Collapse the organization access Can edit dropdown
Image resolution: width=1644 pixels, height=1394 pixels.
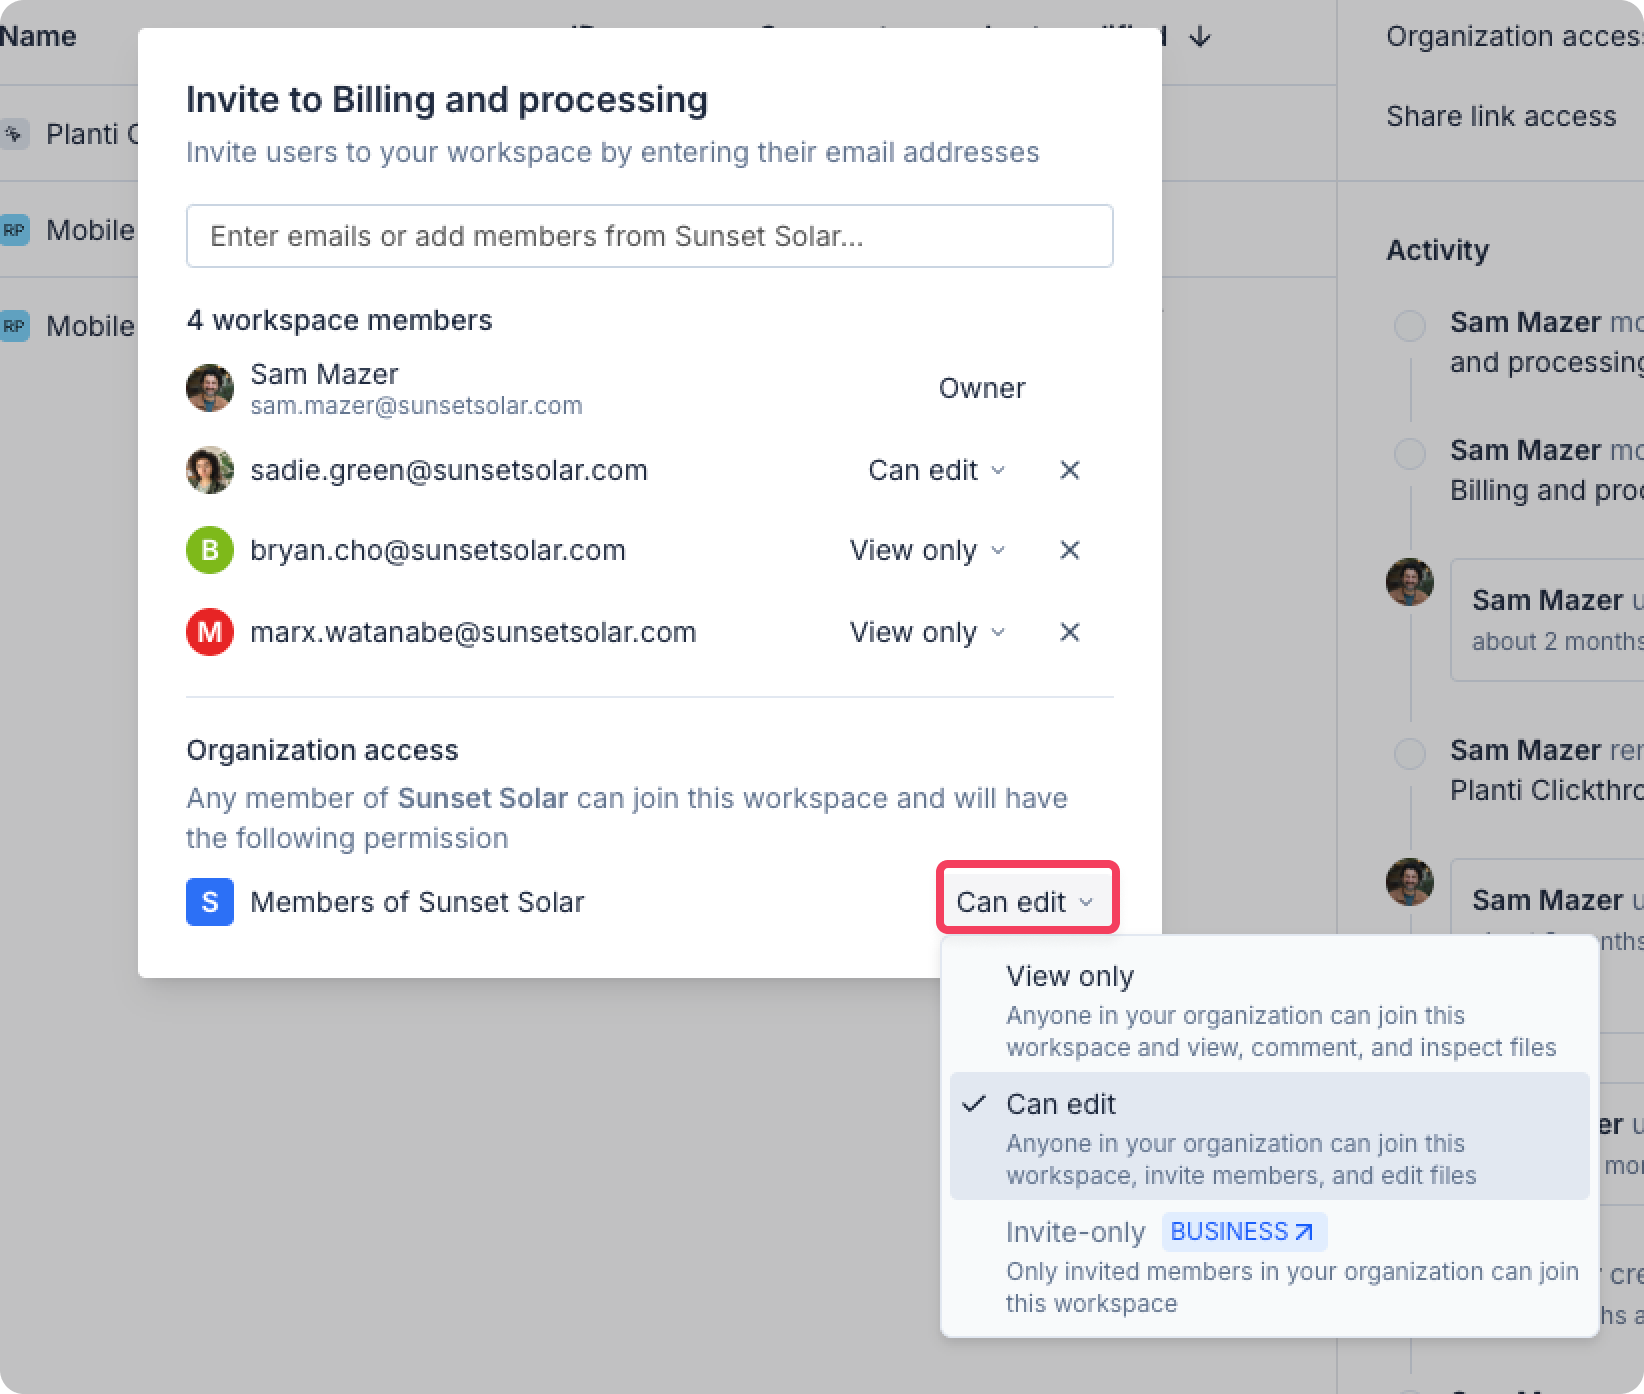click(1026, 902)
